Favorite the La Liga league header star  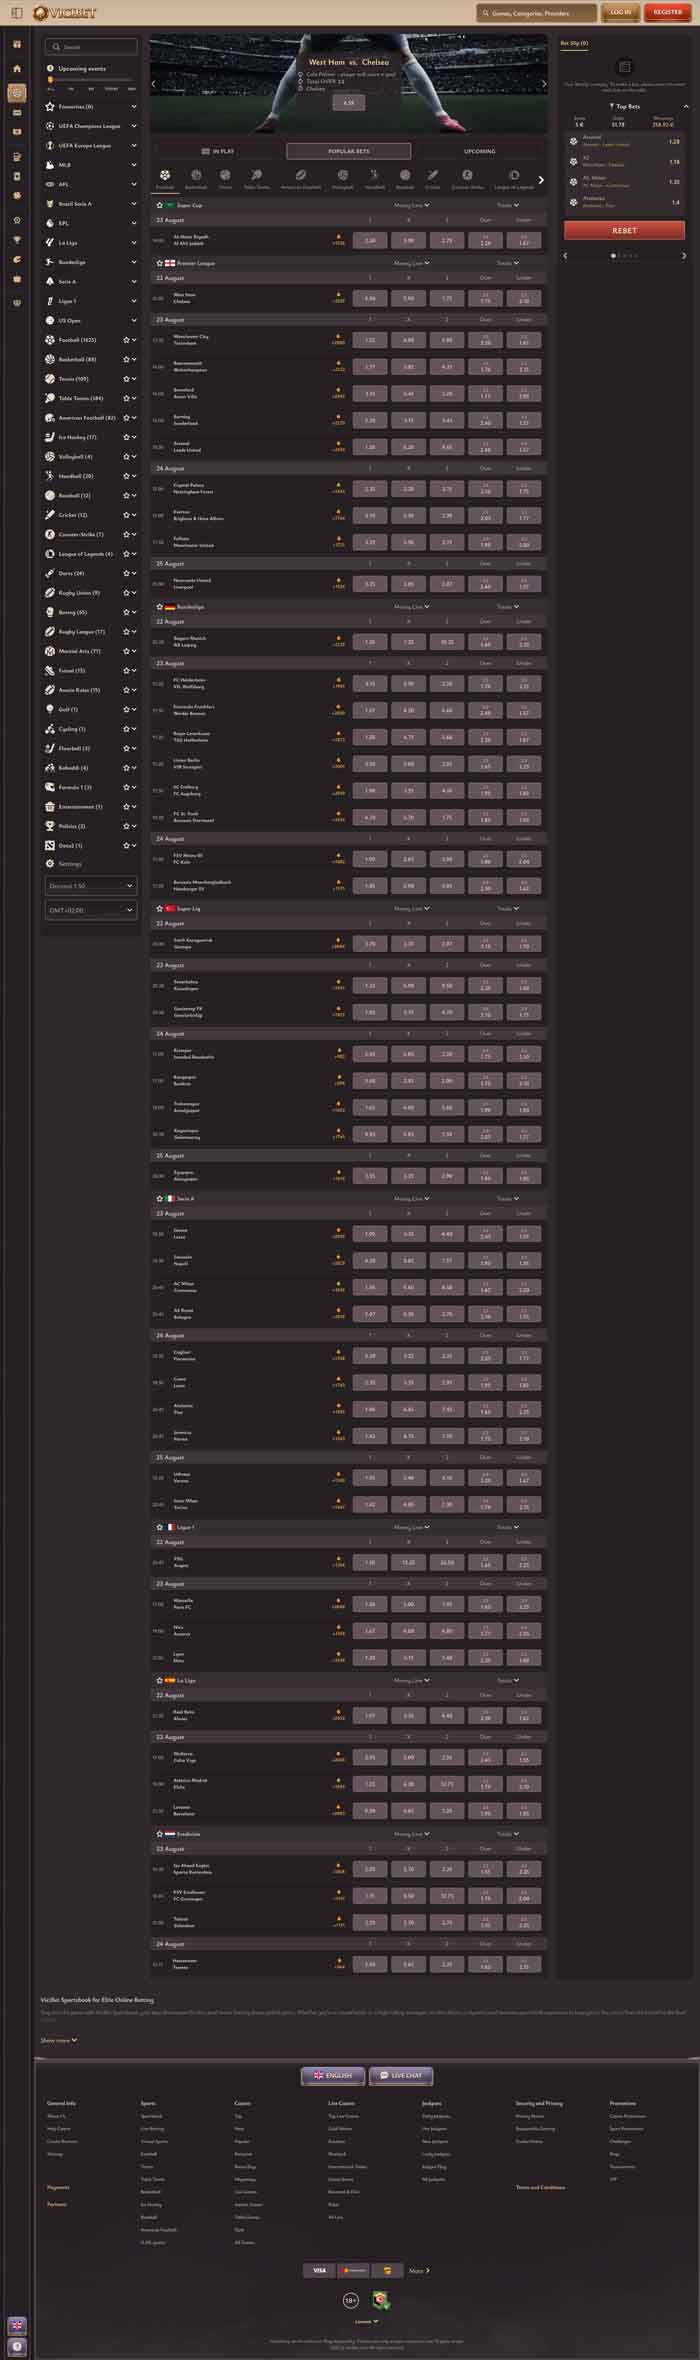coord(159,1680)
